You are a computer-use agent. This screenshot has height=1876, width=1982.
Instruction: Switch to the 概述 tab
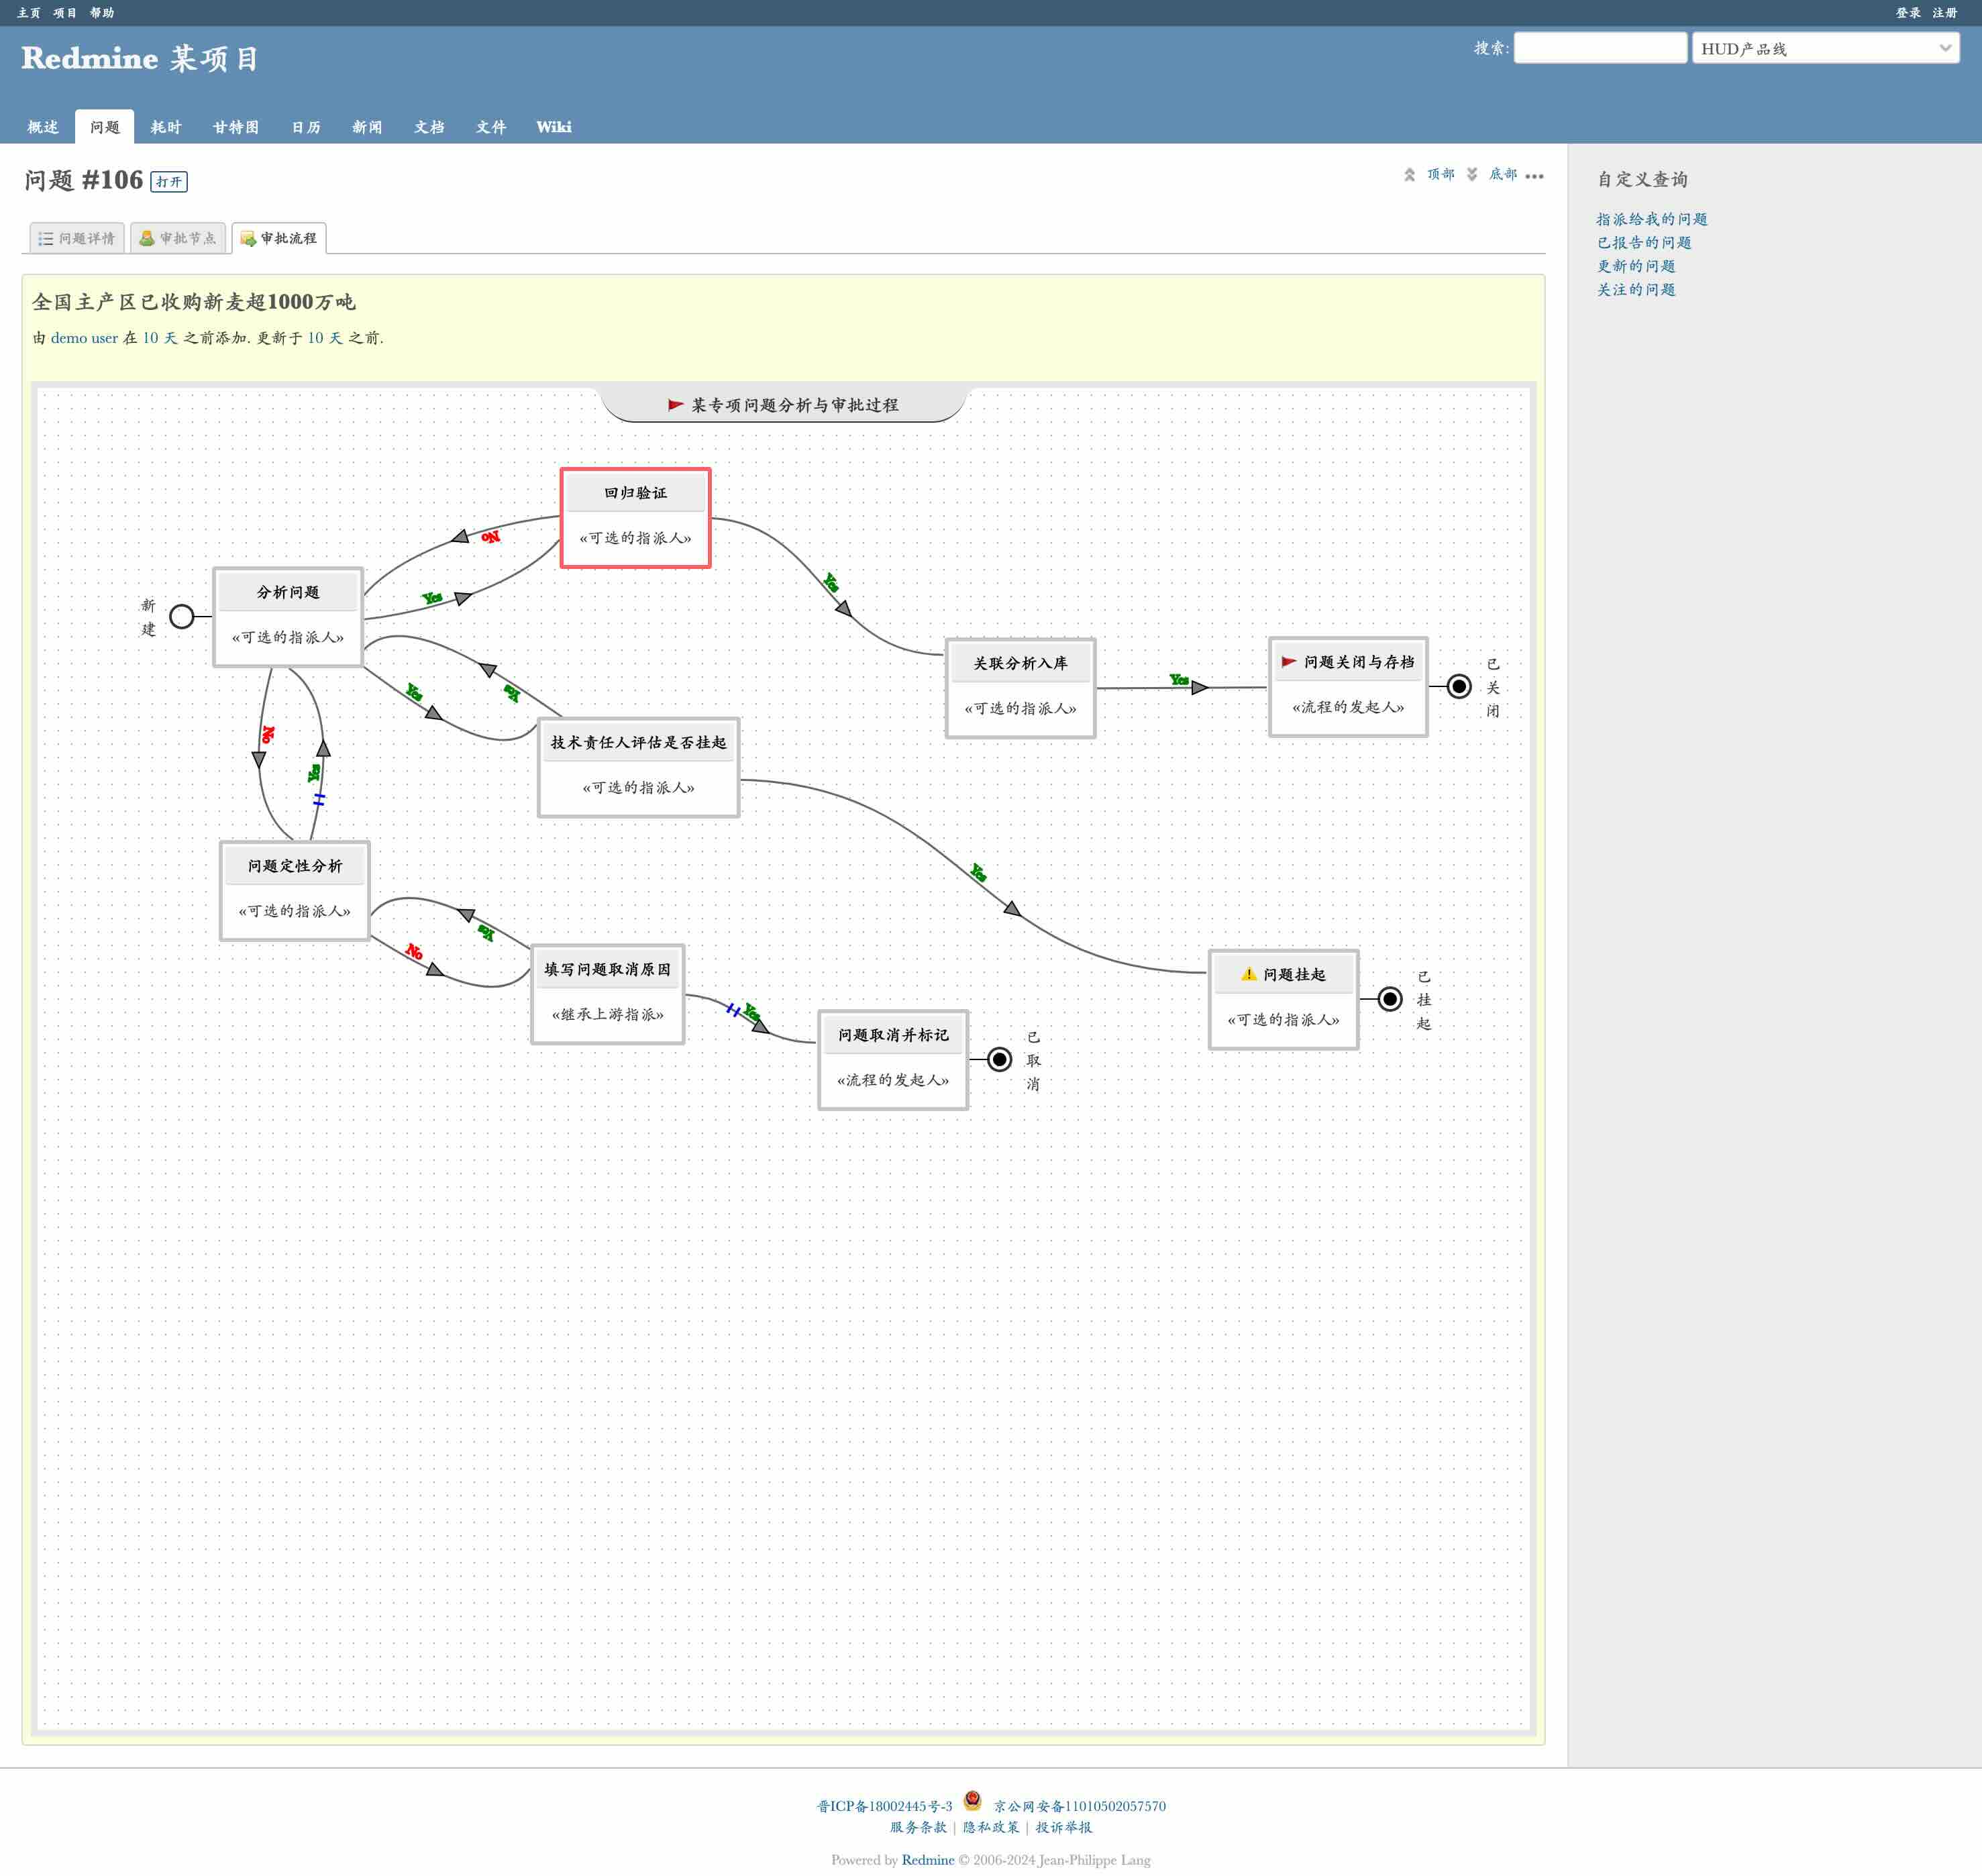coord(43,127)
